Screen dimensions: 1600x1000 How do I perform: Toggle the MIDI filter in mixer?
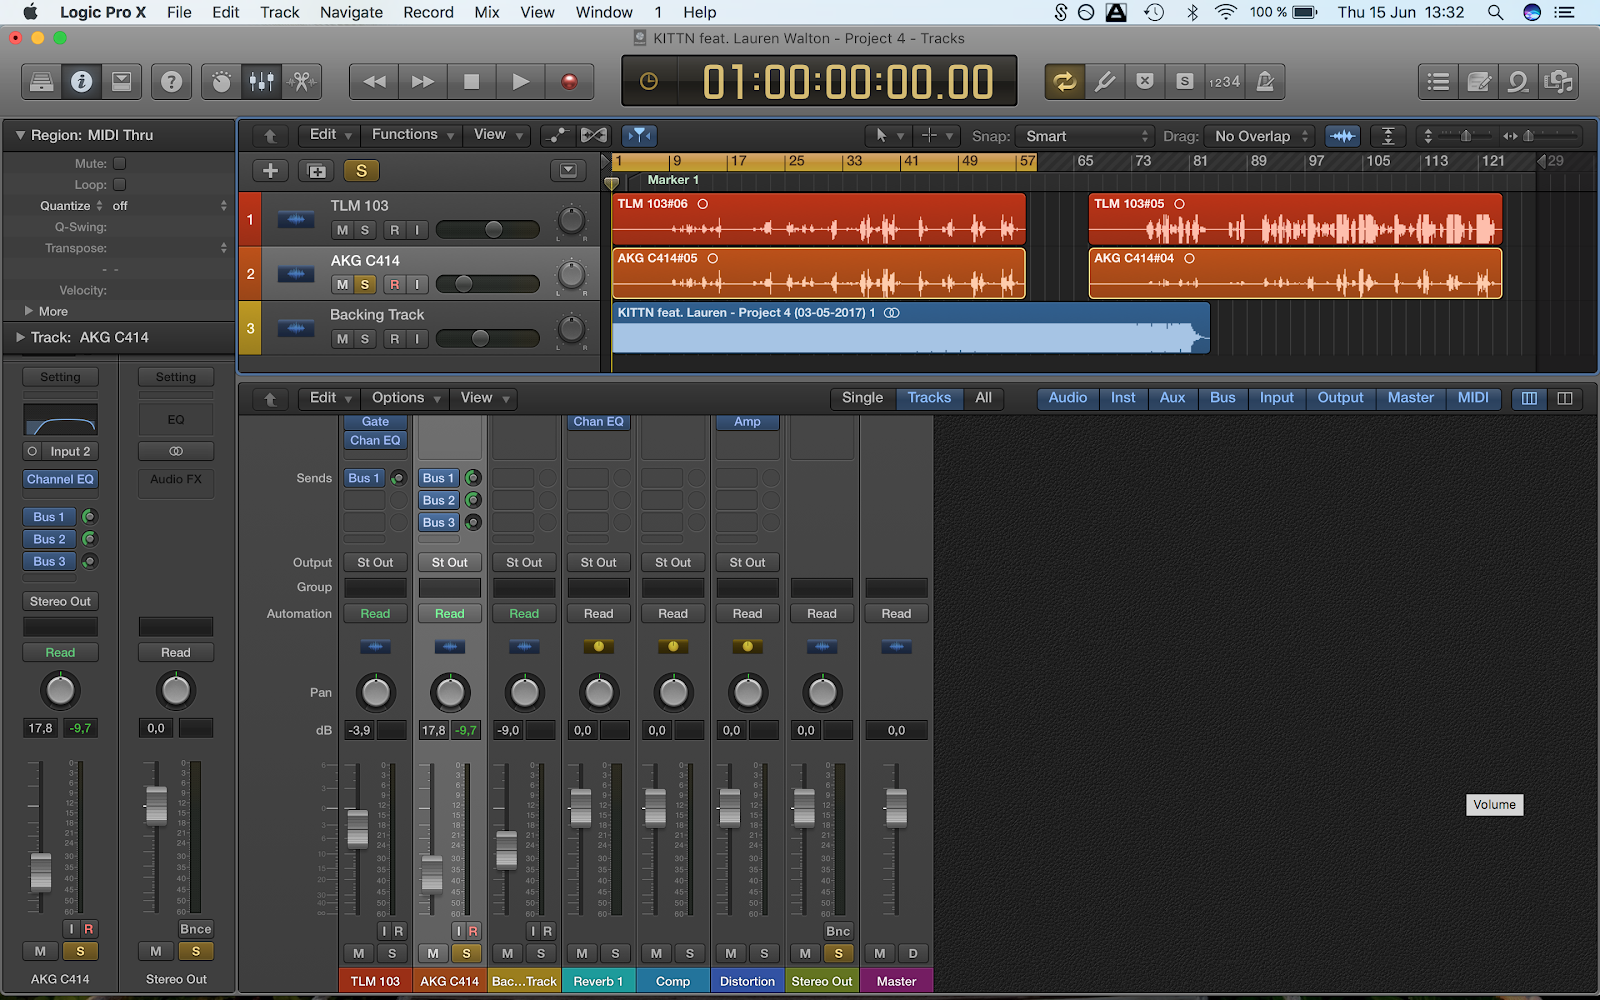tap(1473, 398)
